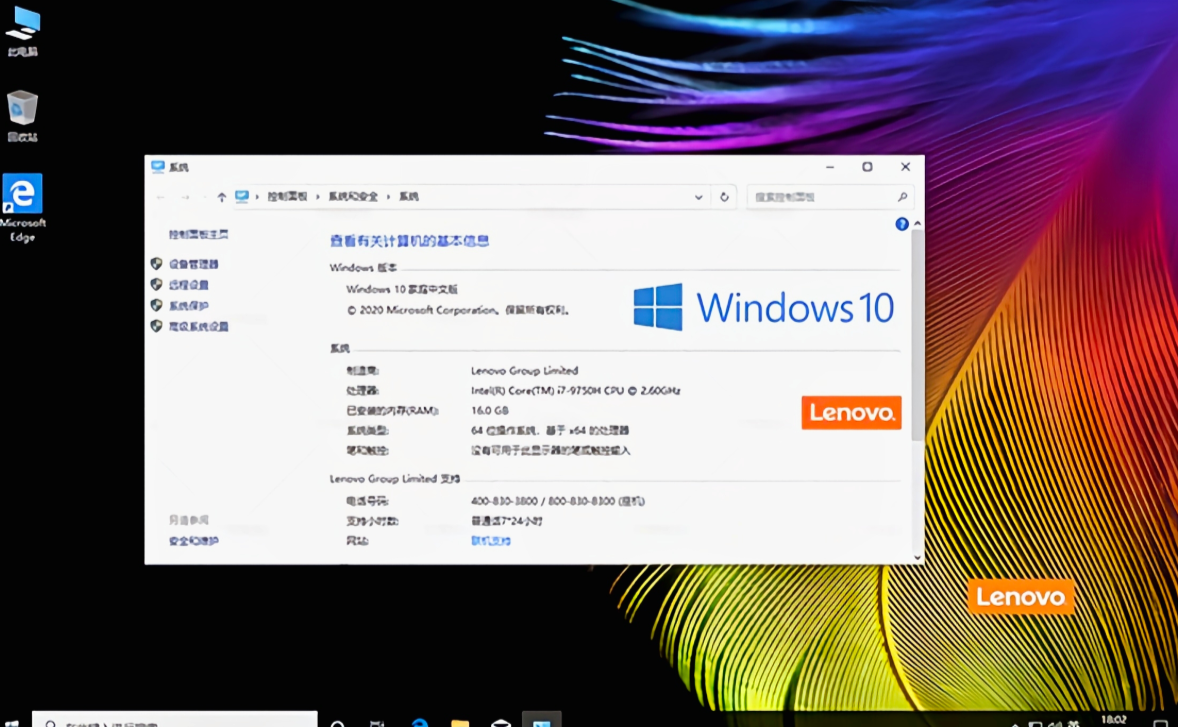The image size is (1178, 727).
Task: Expand the chevron before 系统 in breadcrumb
Action: 388,197
